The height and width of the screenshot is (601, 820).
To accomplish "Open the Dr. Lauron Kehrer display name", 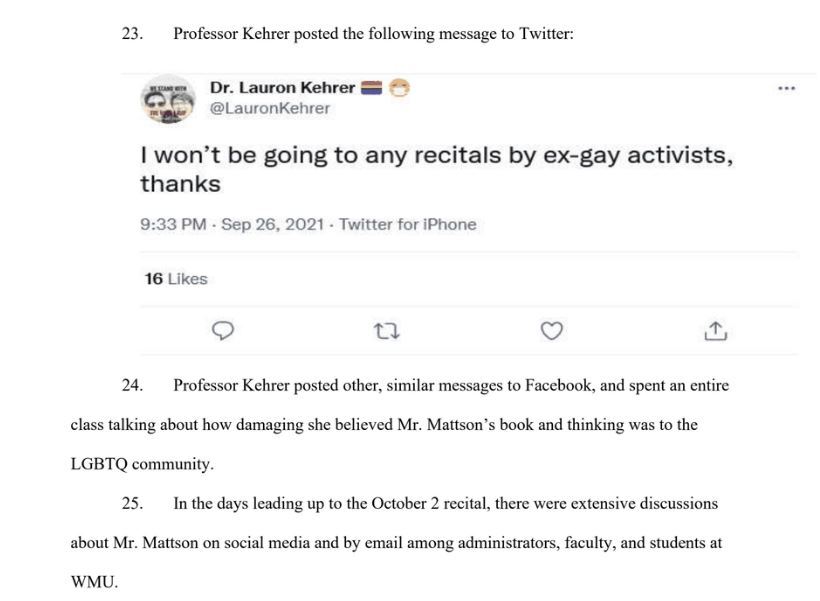I will coord(282,87).
